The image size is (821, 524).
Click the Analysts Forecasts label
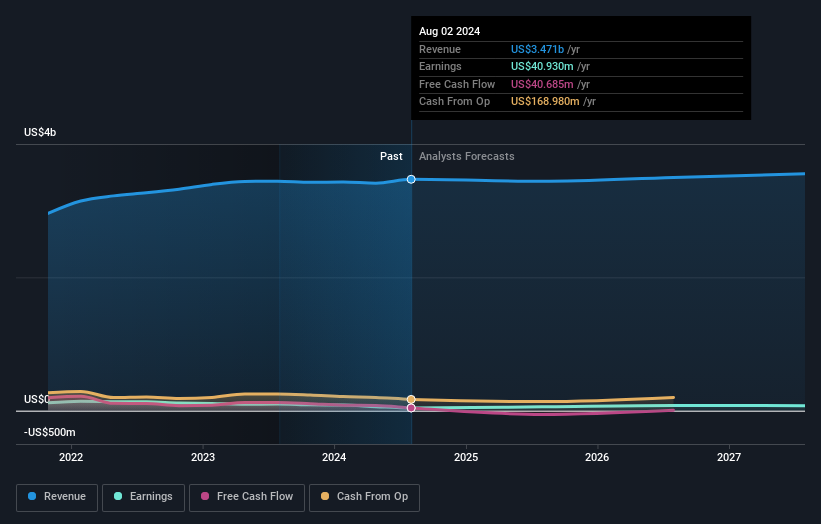click(x=467, y=156)
